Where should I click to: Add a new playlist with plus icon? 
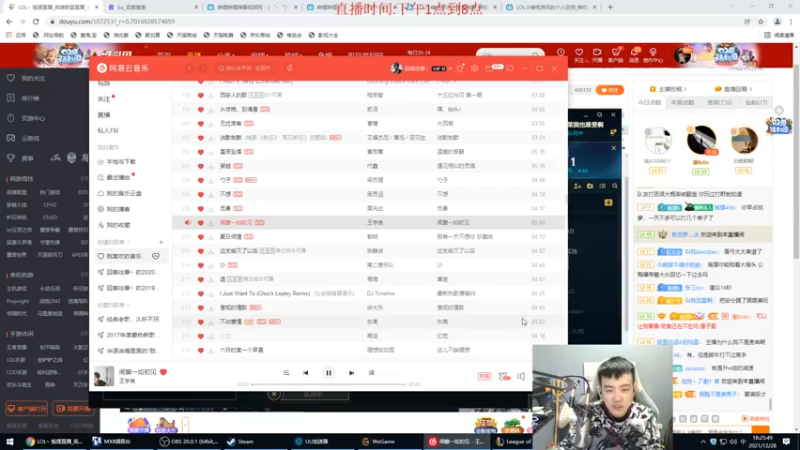161,242
